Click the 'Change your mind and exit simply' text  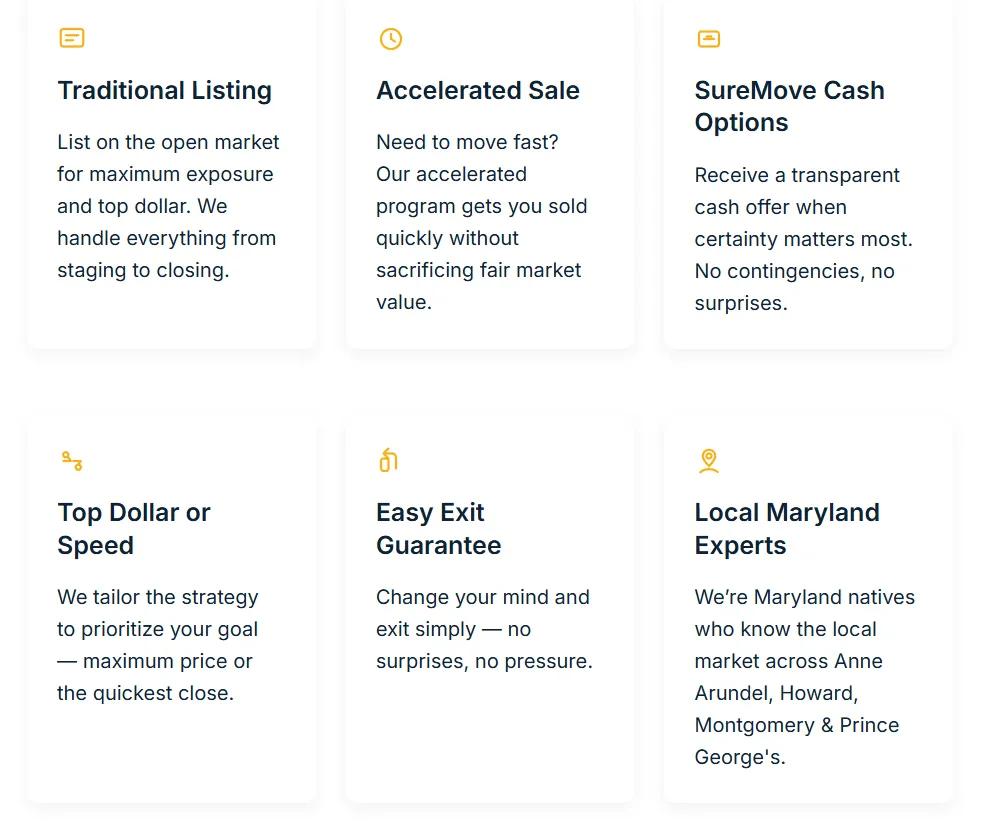[x=484, y=629]
